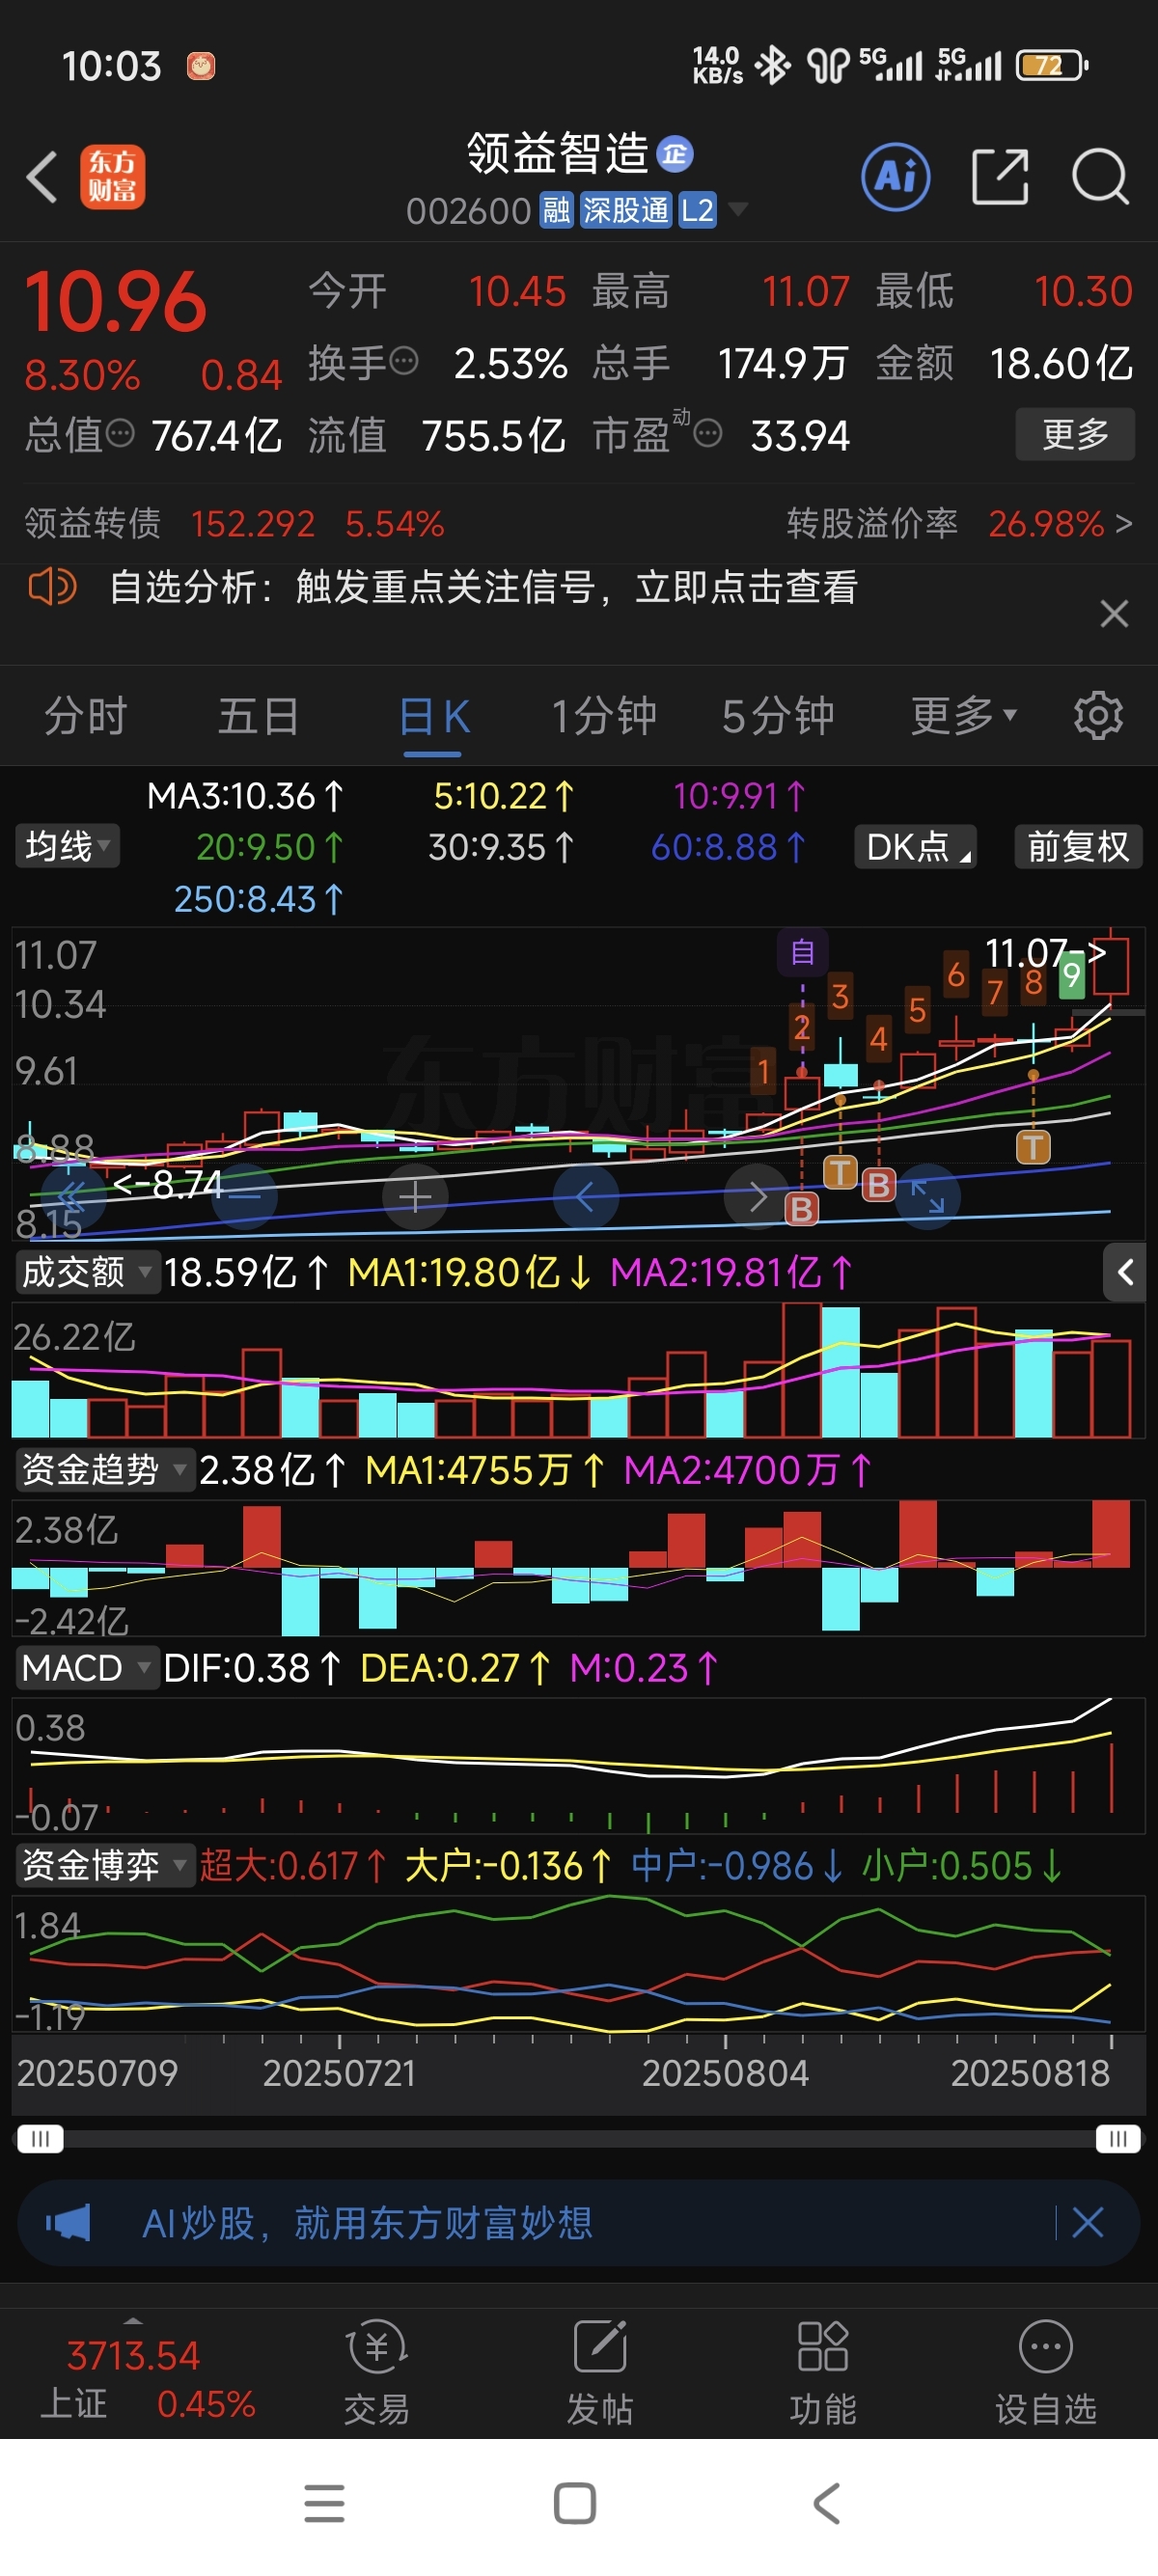Tap the L2 level badge
Screen dimensions: 1158x2576
pyautogui.click(x=697, y=211)
